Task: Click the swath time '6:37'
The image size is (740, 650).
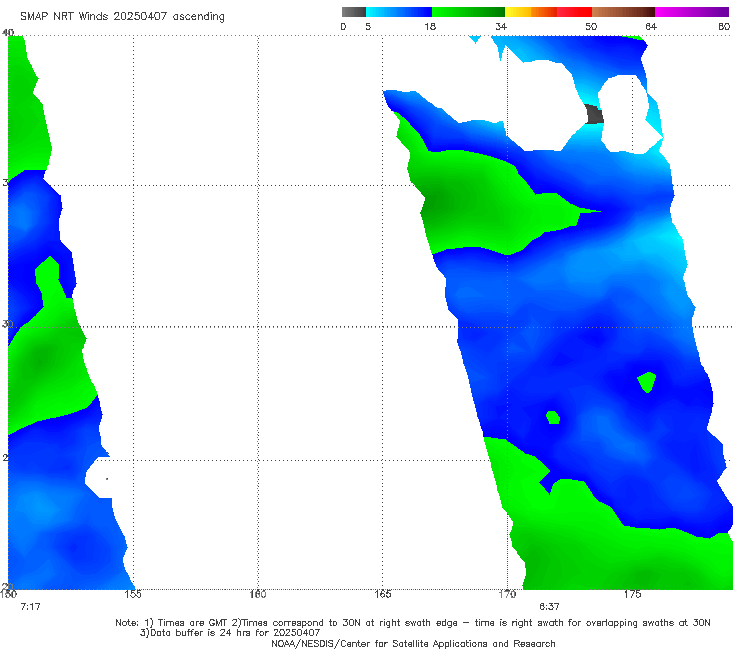Action: click(x=549, y=607)
